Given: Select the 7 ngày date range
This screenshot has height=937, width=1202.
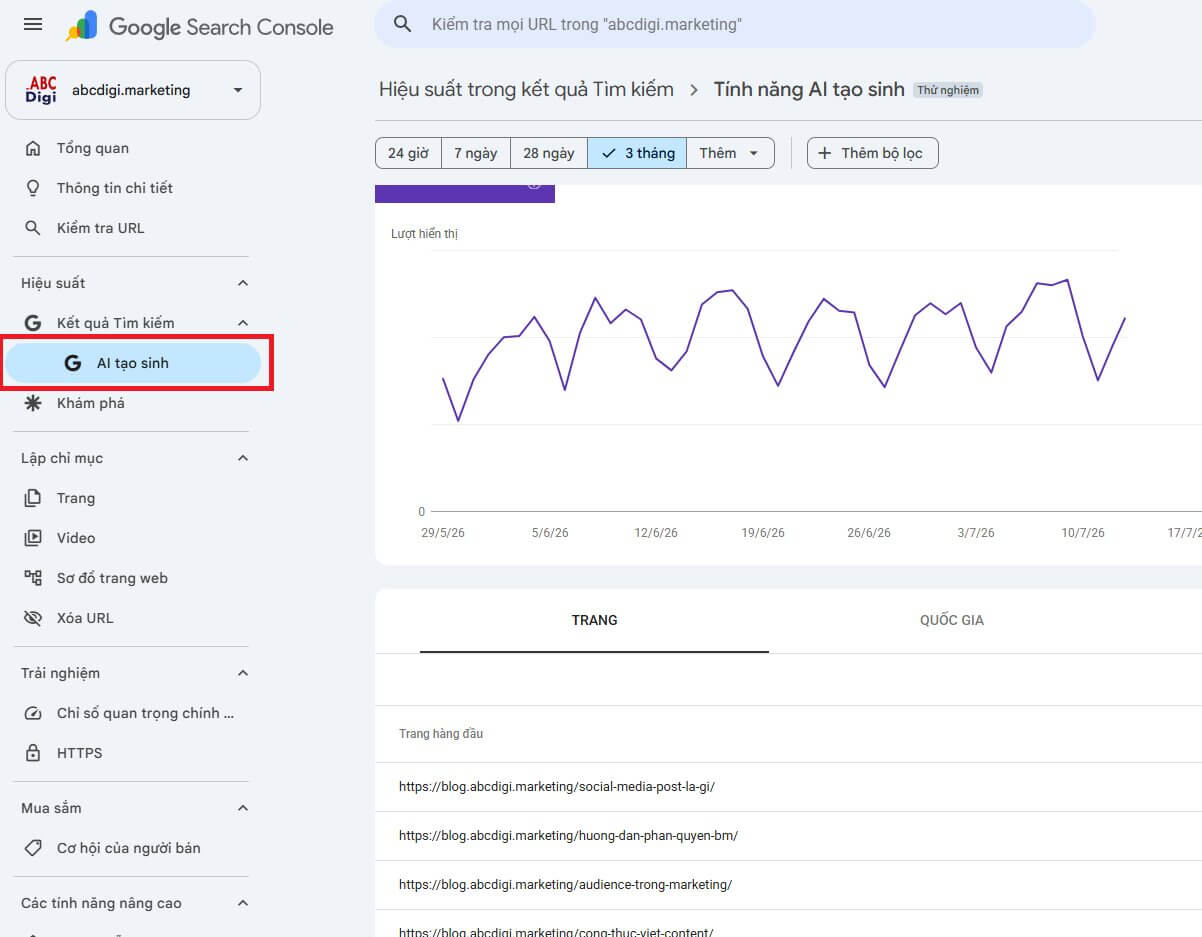Looking at the screenshot, I should [476, 153].
